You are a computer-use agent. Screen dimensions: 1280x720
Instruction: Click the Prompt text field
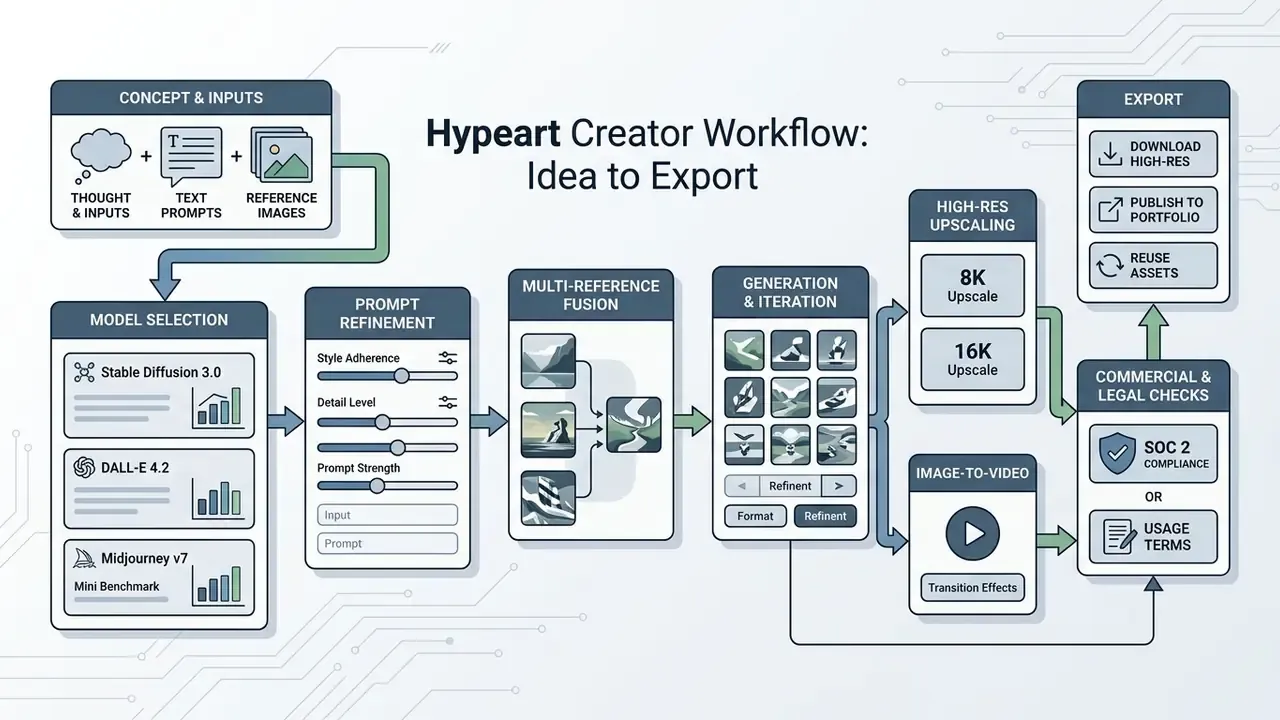click(x=387, y=543)
